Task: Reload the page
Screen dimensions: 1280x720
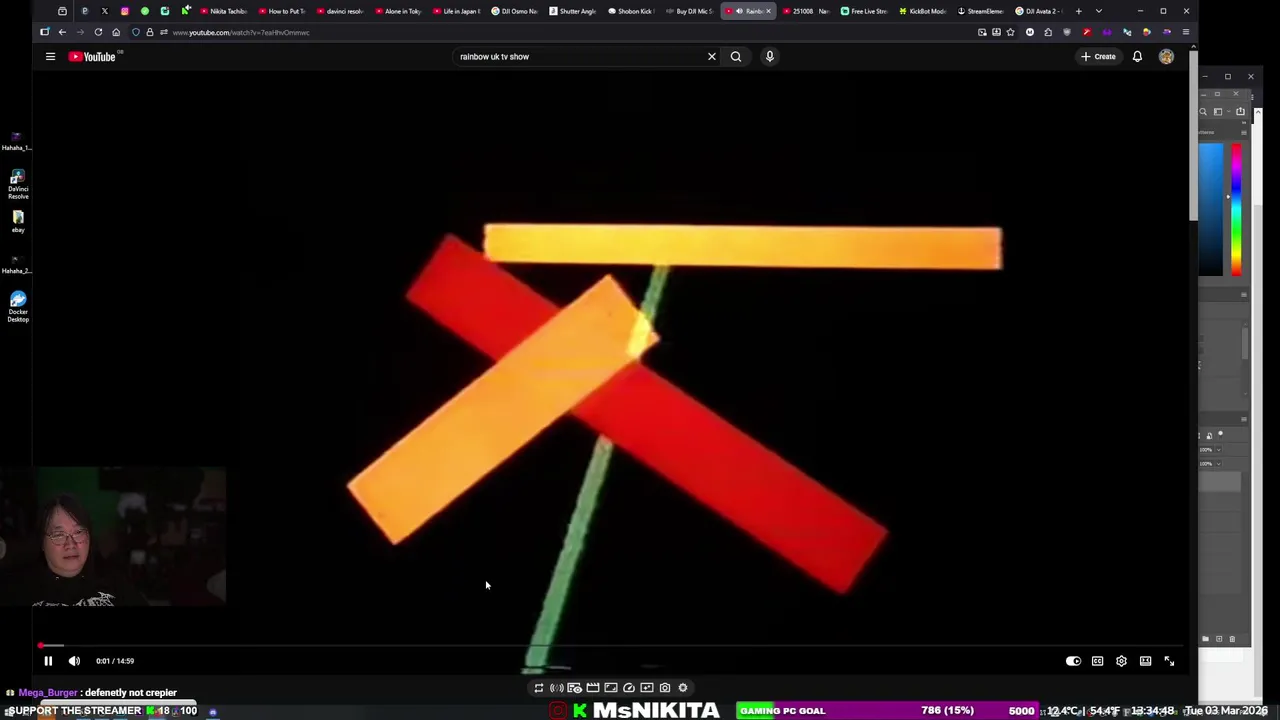Action: (98, 32)
